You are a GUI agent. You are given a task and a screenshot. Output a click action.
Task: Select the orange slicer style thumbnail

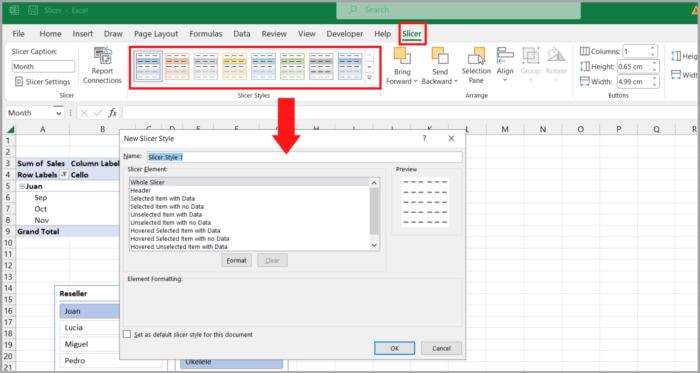pos(177,66)
